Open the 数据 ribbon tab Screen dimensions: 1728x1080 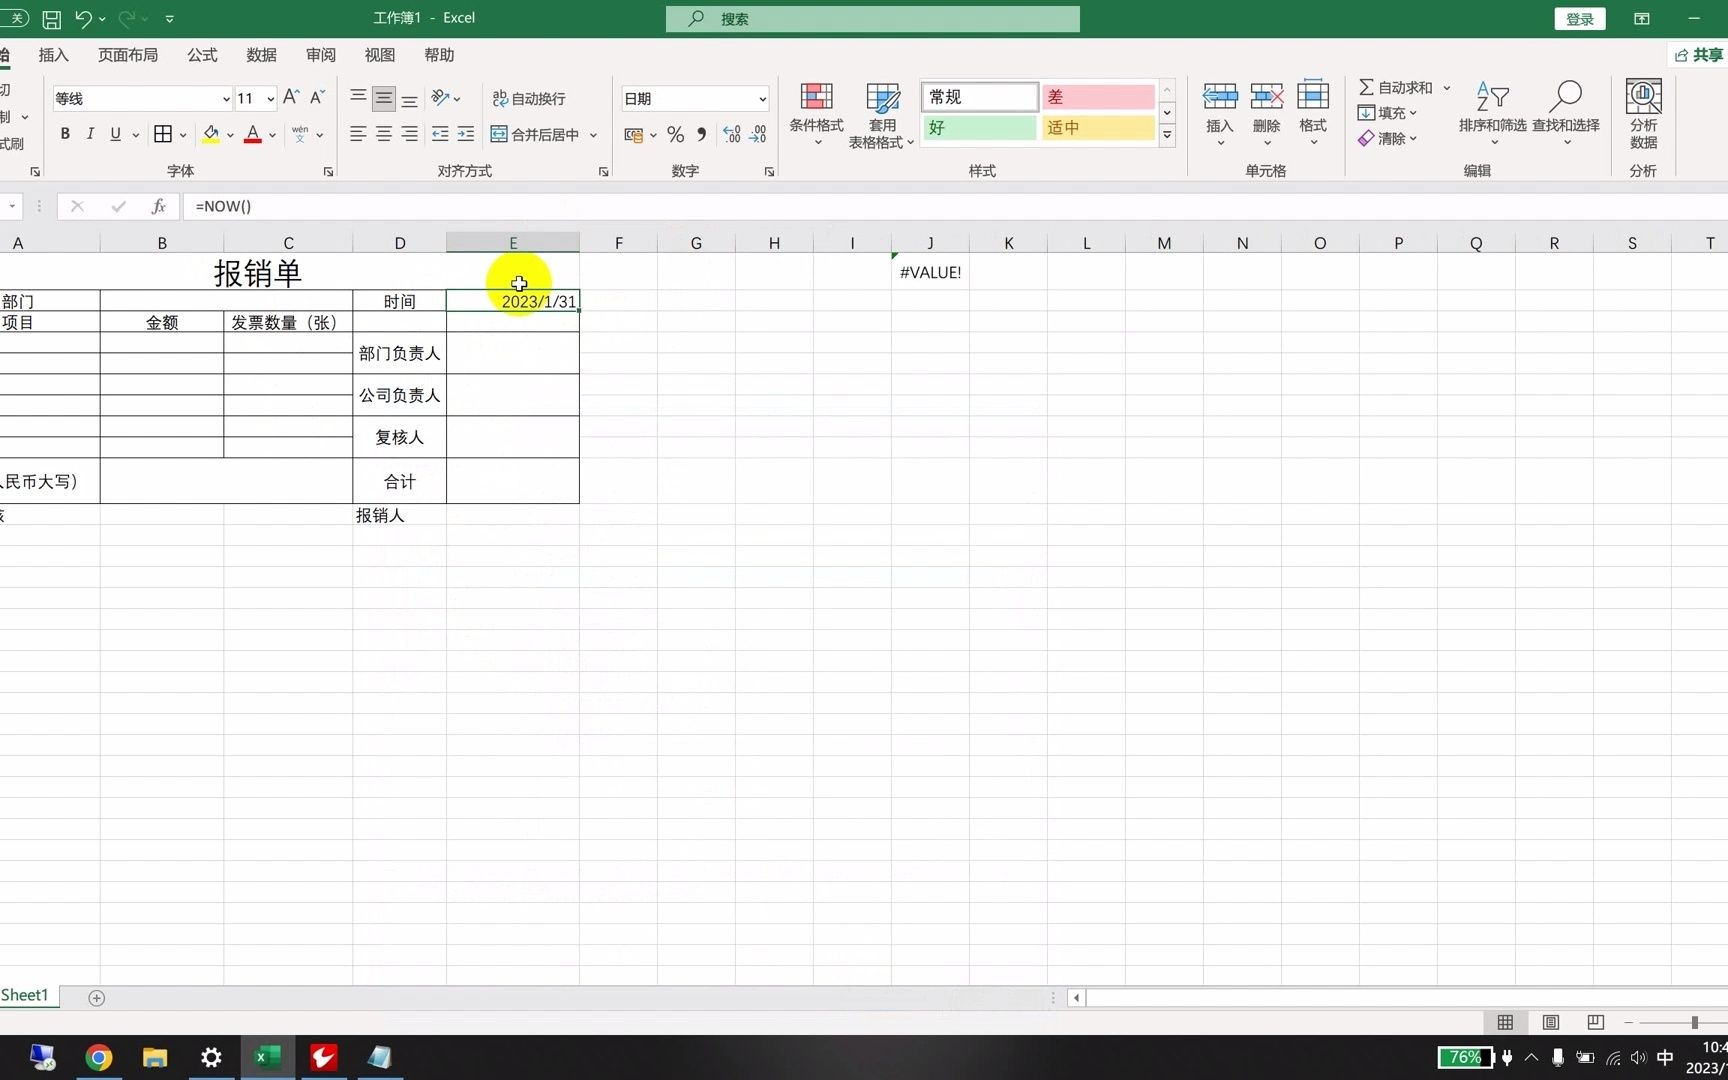(x=262, y=55)
